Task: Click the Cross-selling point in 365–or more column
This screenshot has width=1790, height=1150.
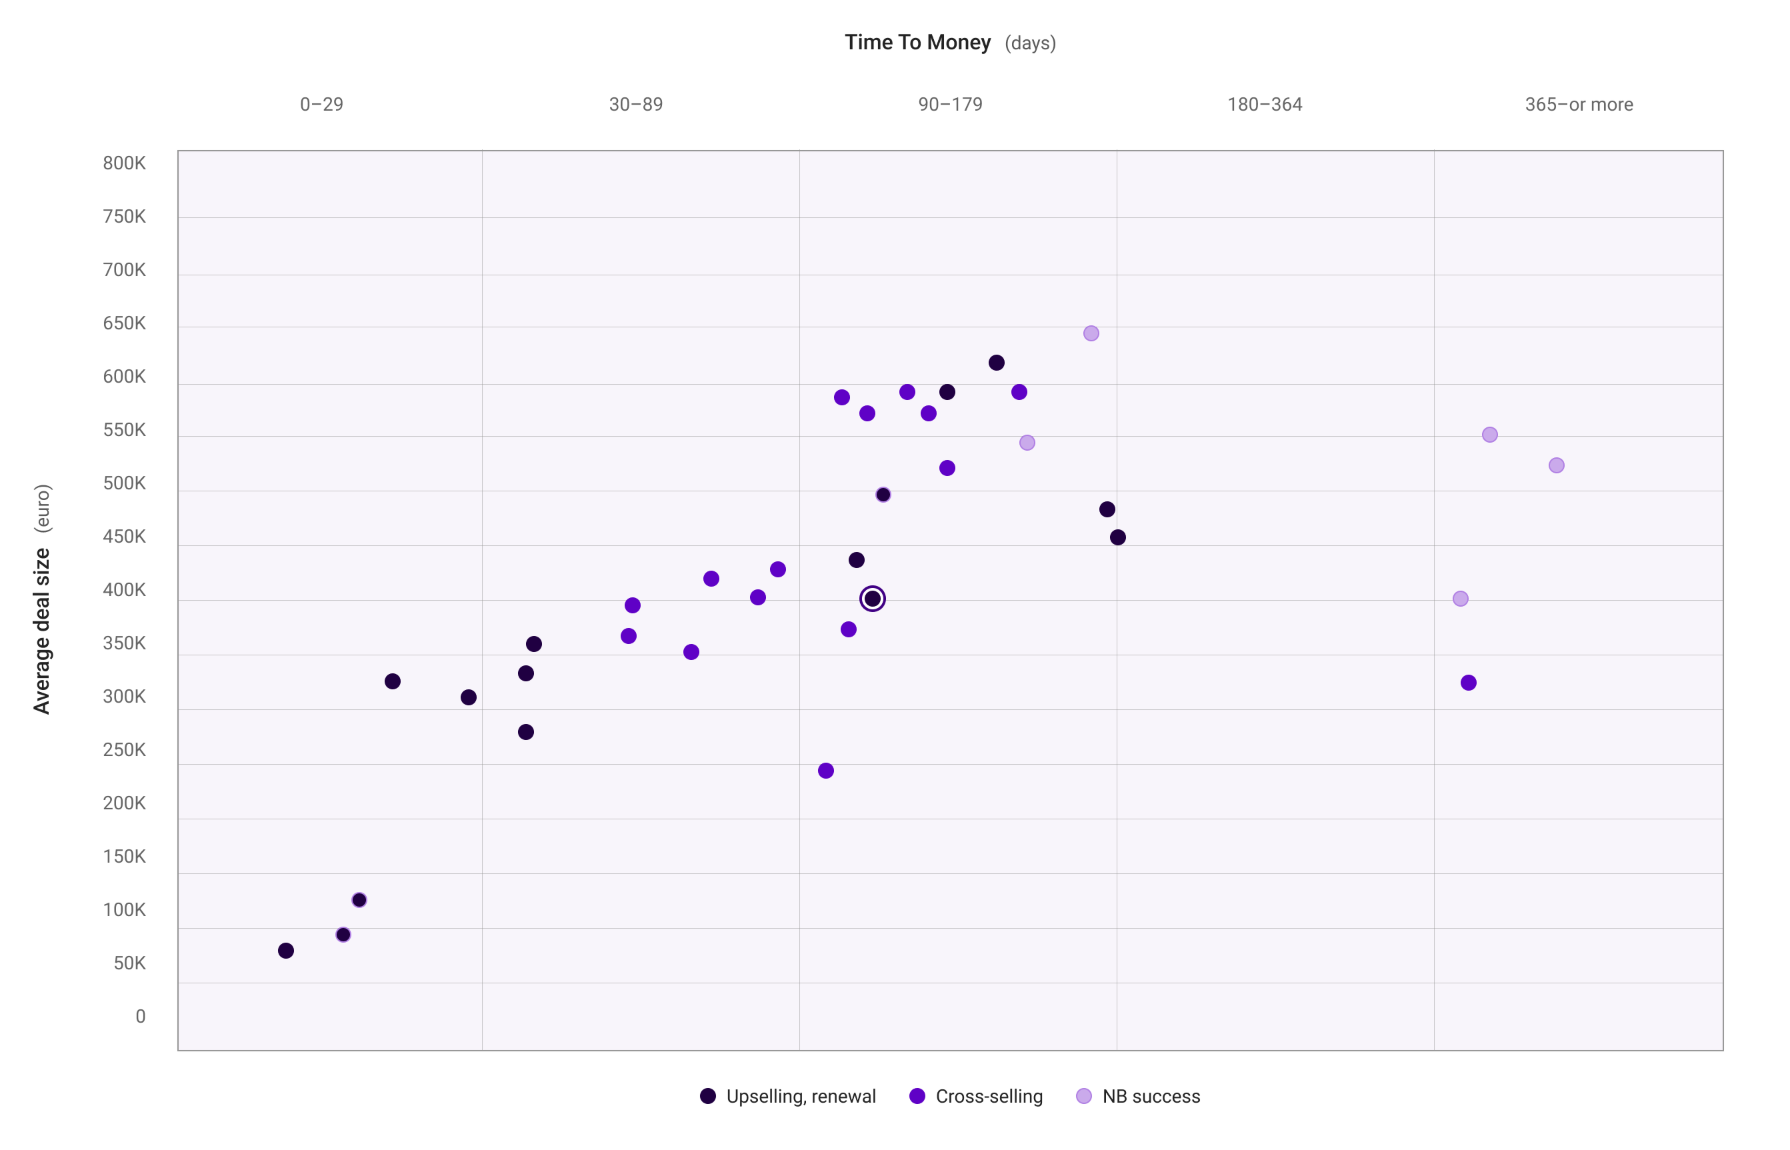Action: pyautogui.click(x=1468, y=683)
